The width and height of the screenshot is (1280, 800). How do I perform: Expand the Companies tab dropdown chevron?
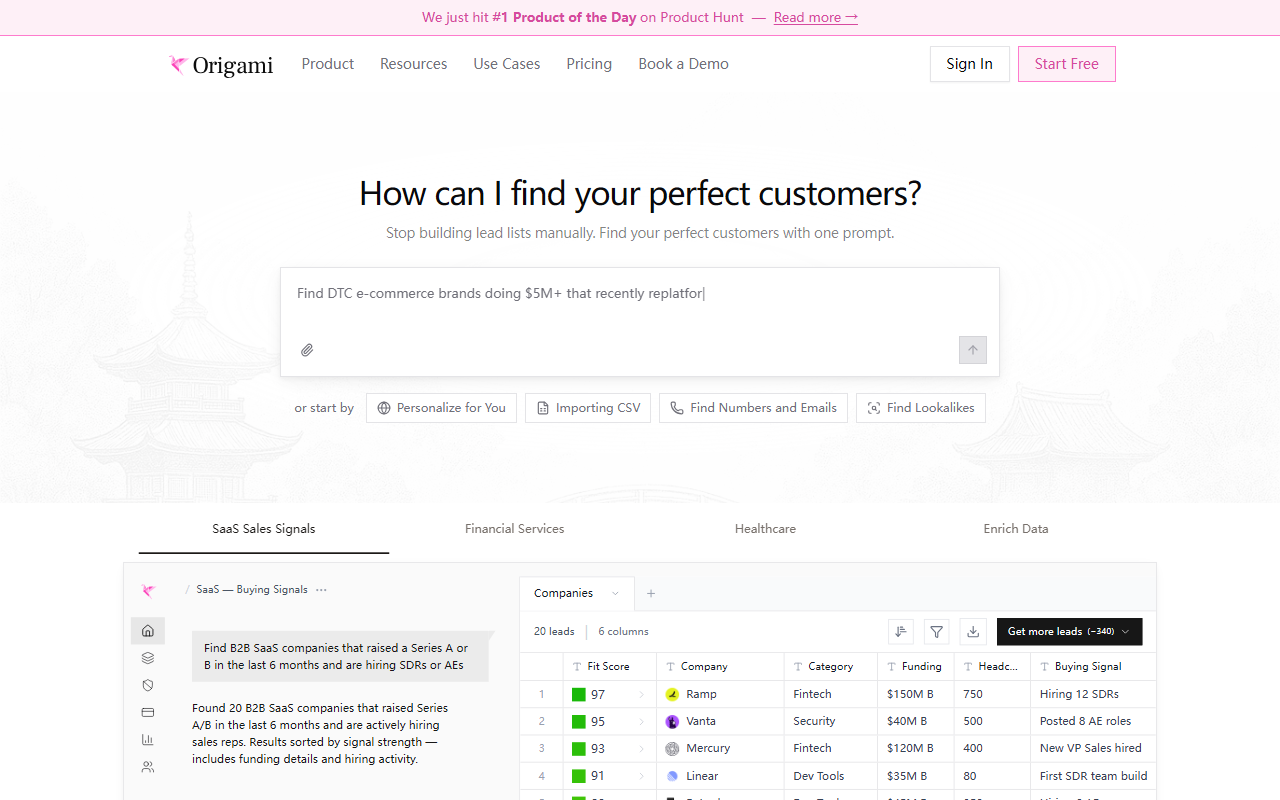pos(615,593)
